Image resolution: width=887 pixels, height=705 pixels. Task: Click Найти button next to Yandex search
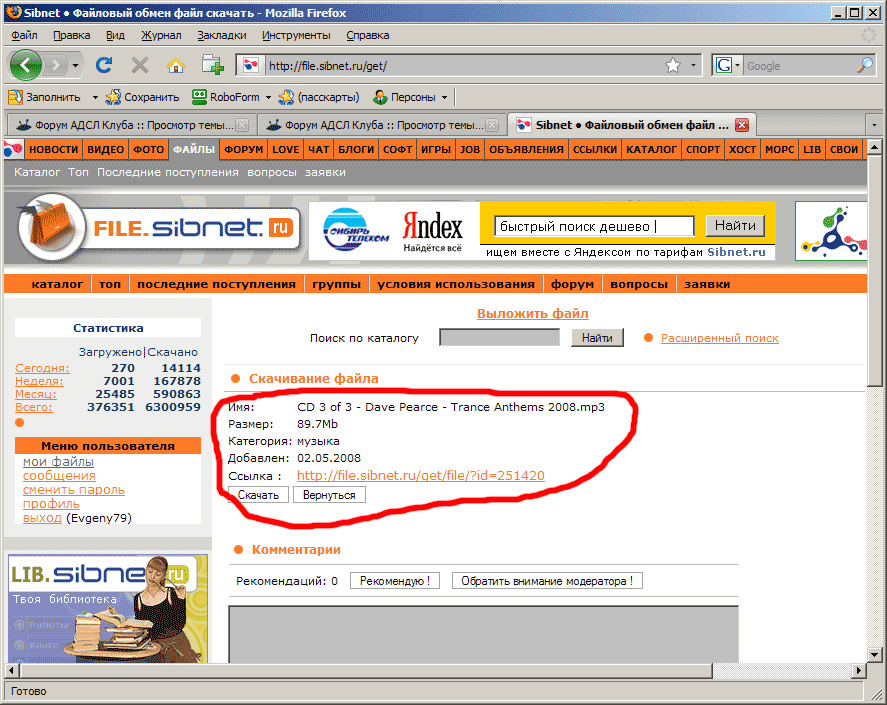pyautogui.click(x=735, y=226)
